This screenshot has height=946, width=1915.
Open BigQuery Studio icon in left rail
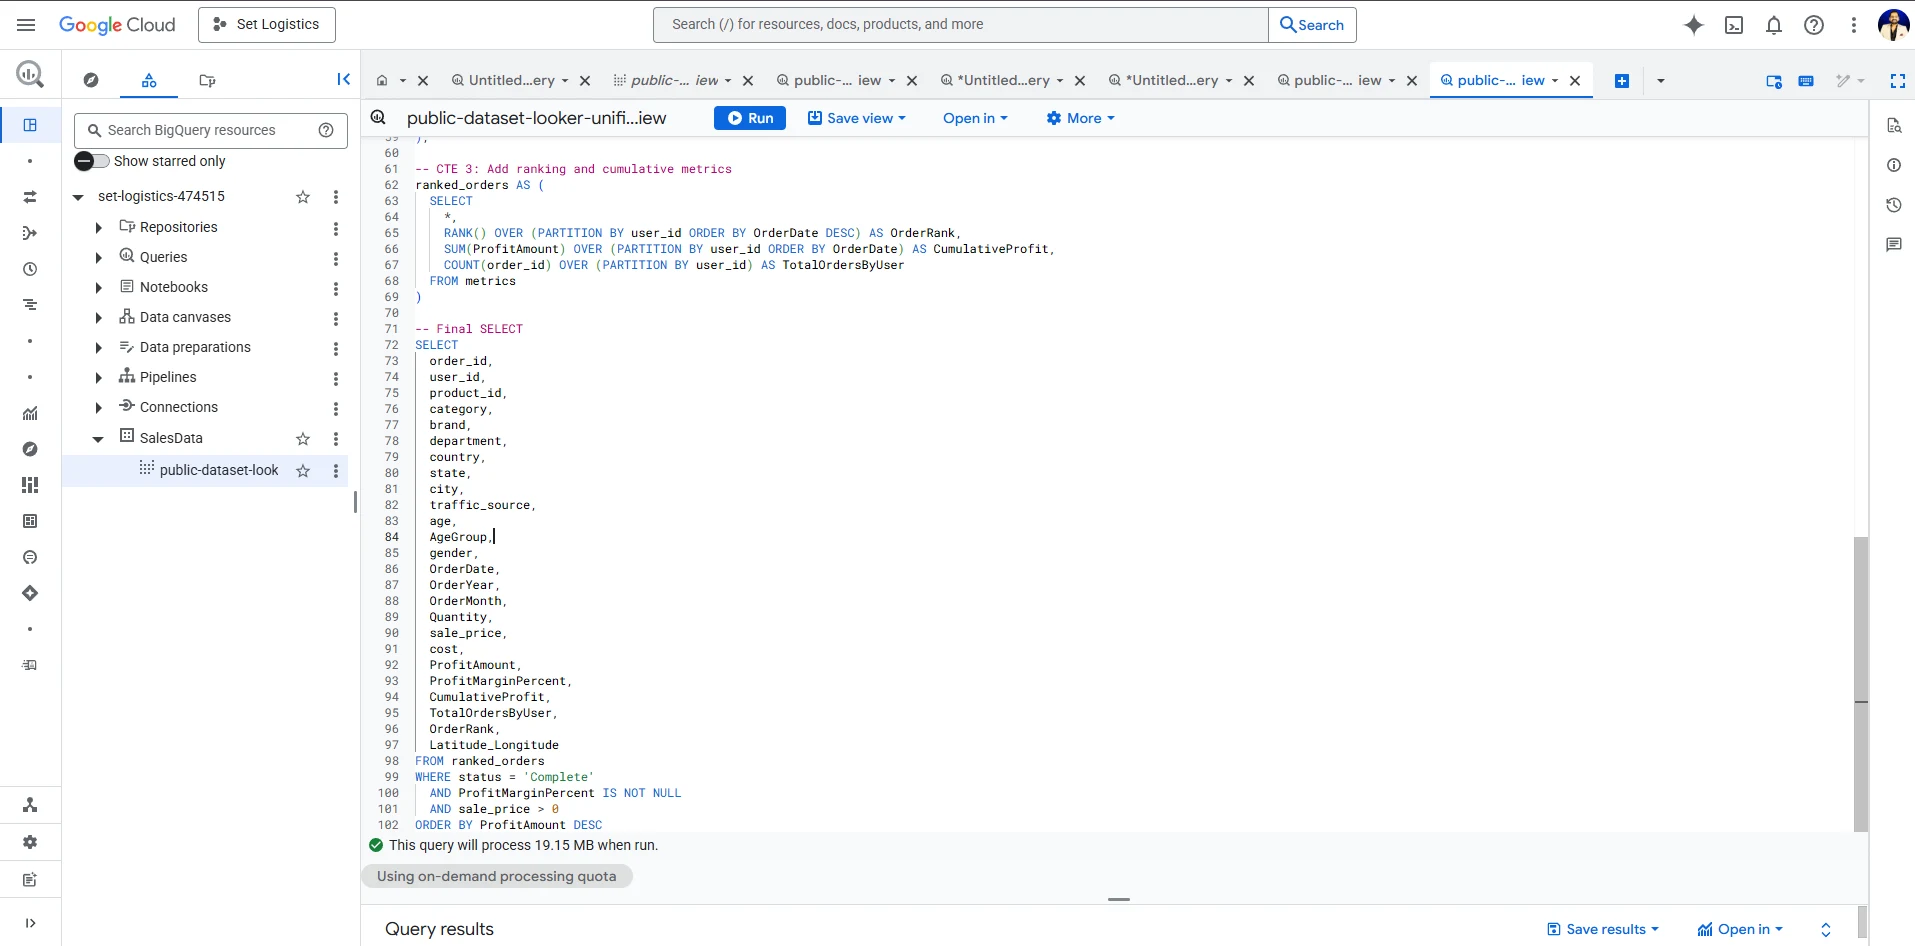click(30, 125)
